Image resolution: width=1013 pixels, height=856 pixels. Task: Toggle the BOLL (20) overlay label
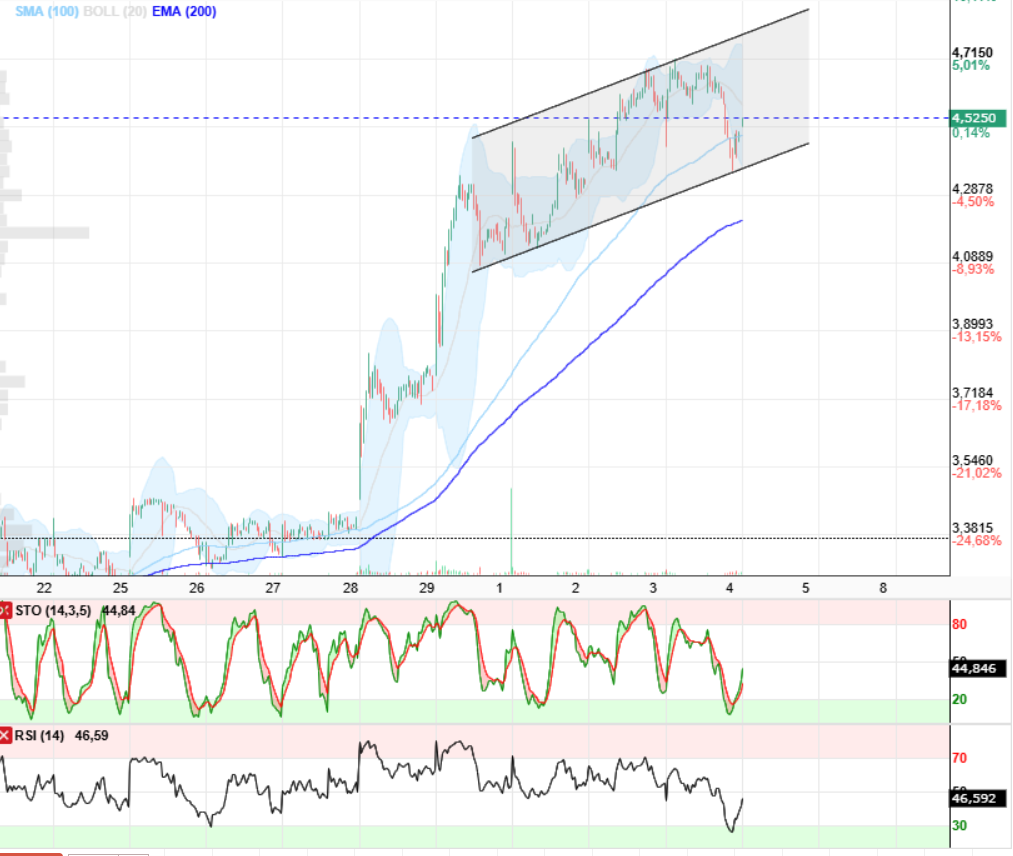(x=115, y=12)
